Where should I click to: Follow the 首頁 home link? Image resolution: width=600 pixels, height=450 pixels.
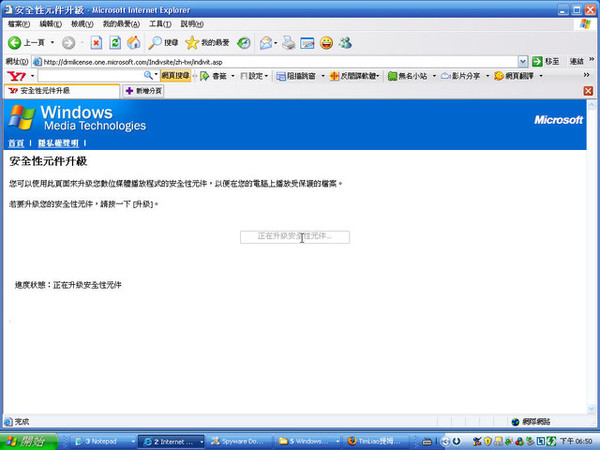point(16,143)
